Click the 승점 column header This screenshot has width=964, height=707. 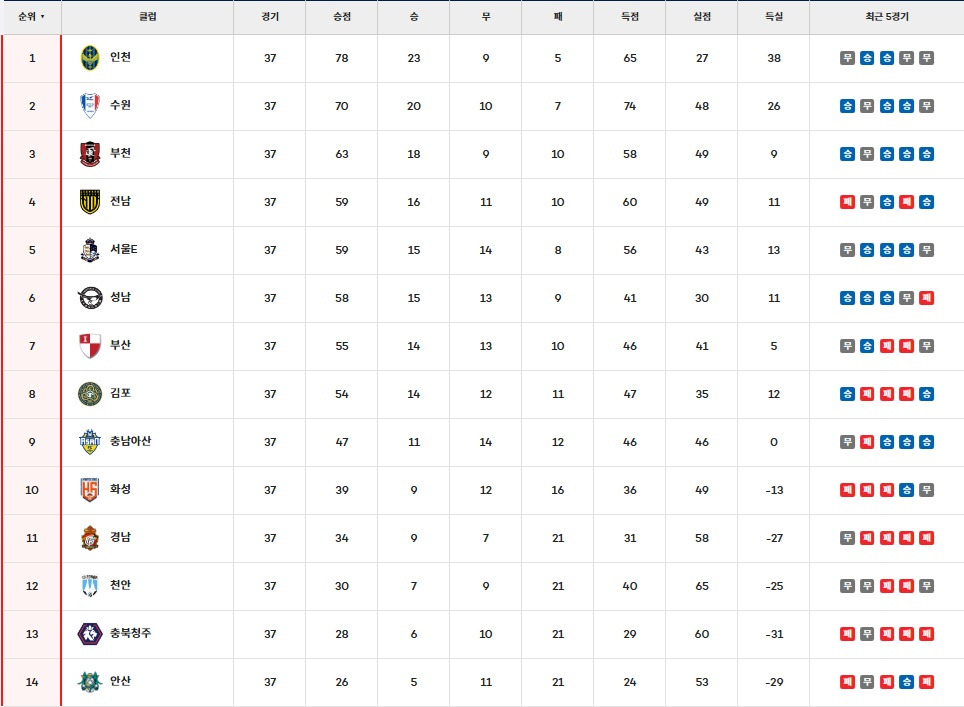342,17
